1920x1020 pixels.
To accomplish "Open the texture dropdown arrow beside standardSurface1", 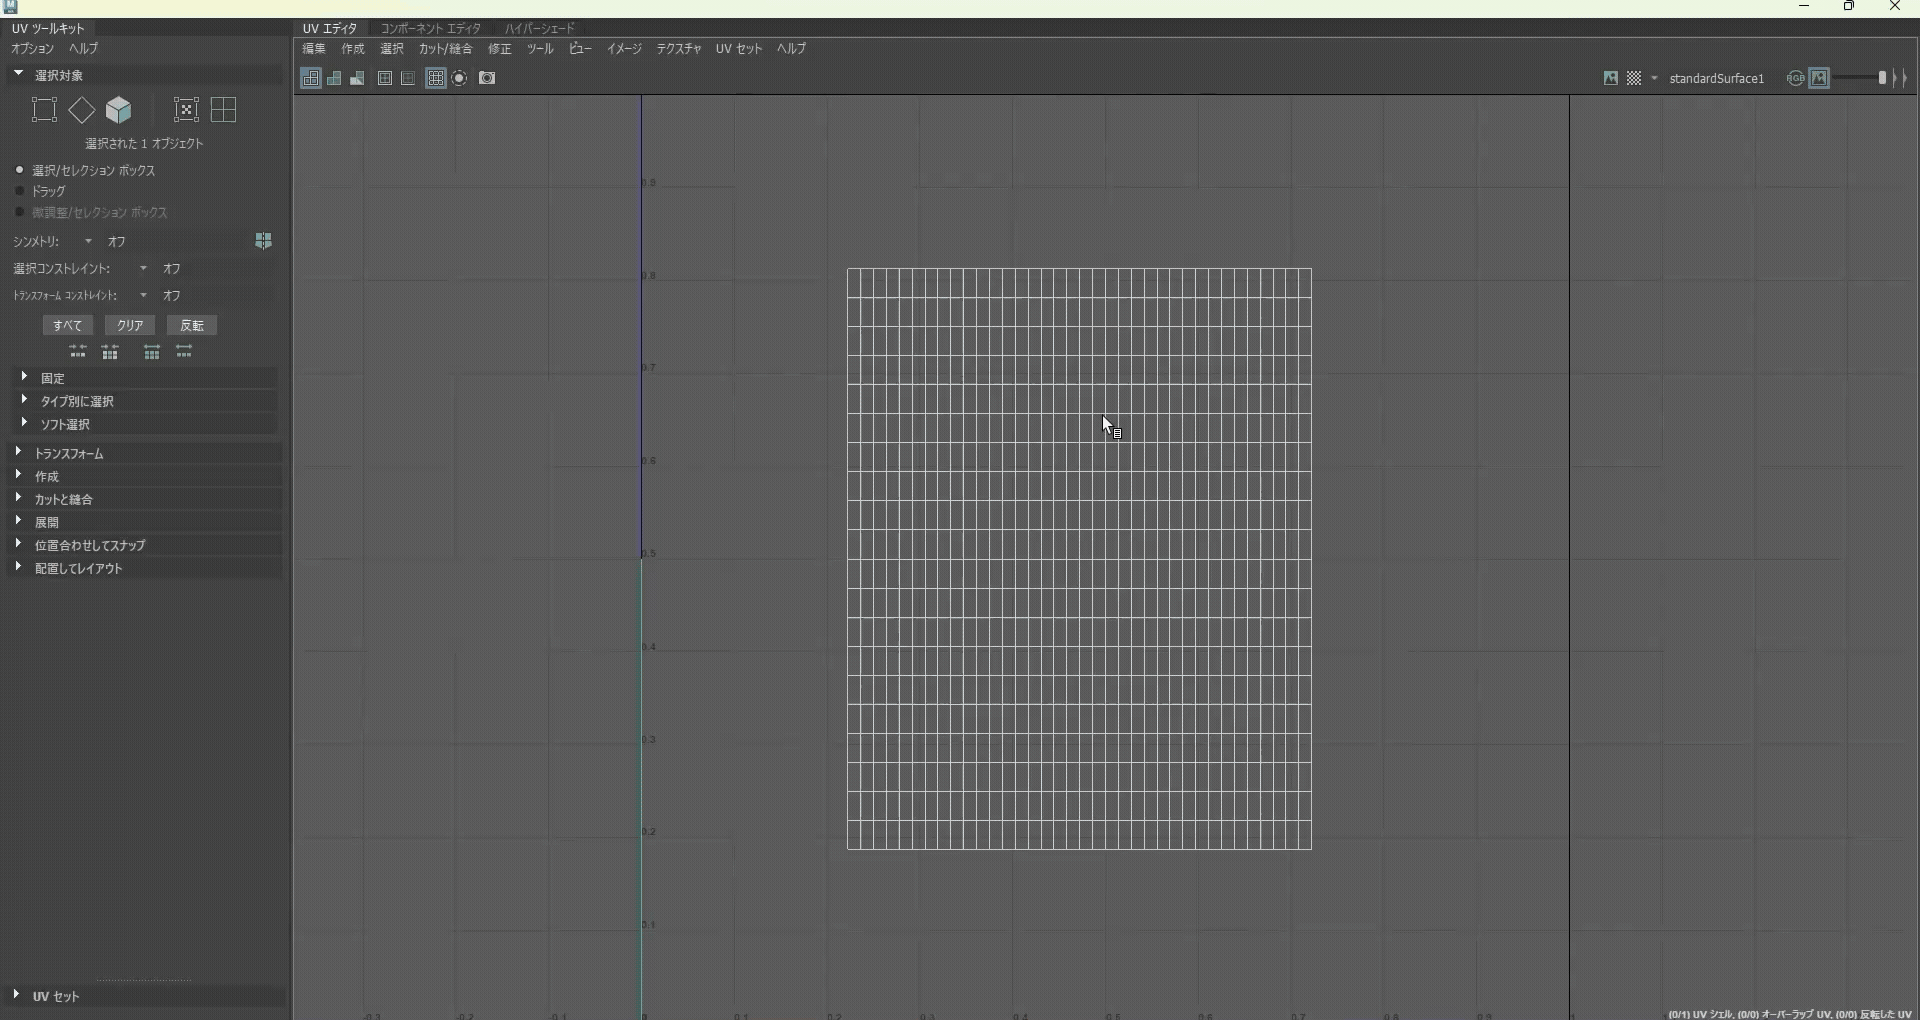I will point(1655,78).
